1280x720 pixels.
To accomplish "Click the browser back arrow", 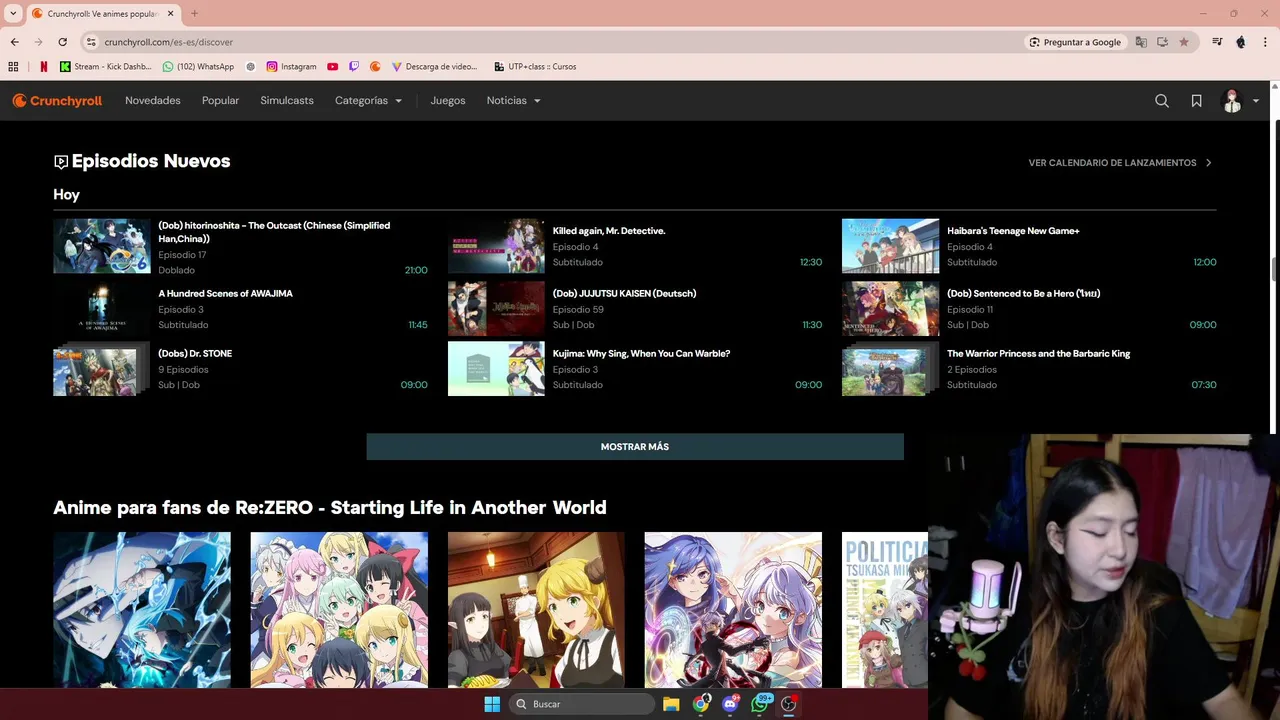I will 14,42.
